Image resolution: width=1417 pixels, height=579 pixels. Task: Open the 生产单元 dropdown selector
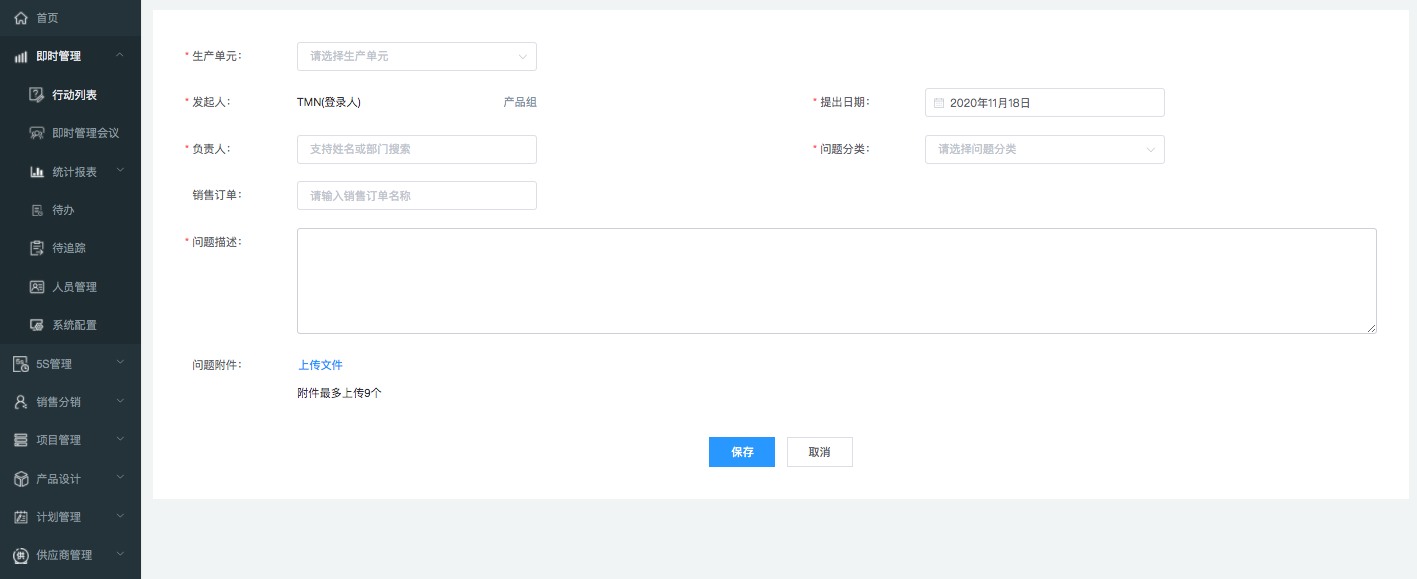tap(416, 57)
